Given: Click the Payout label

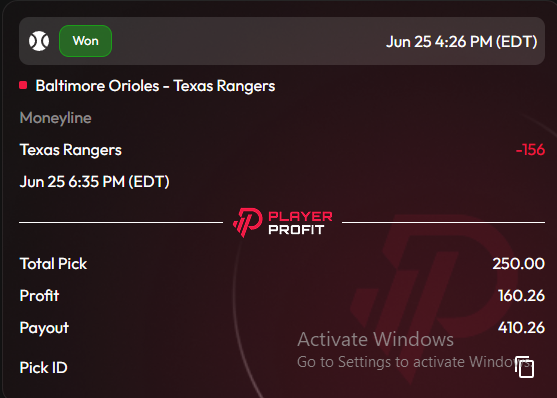Looking at the screenshot, I should (44, 328).
